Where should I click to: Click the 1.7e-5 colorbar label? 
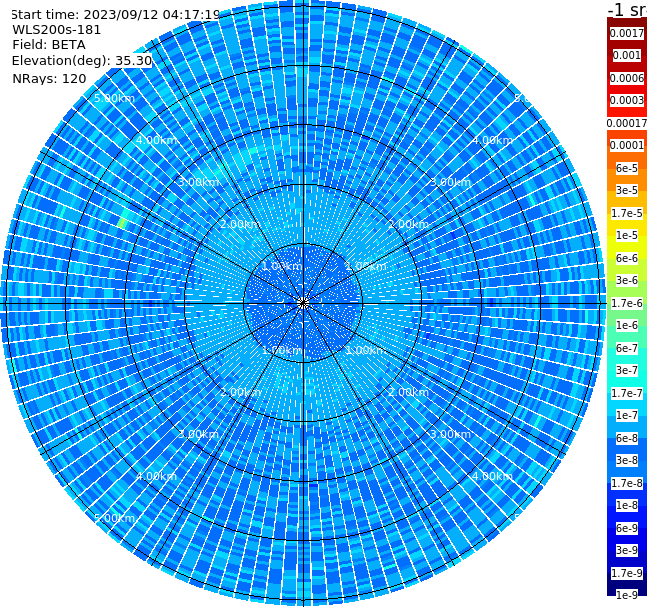coord(627,213)
